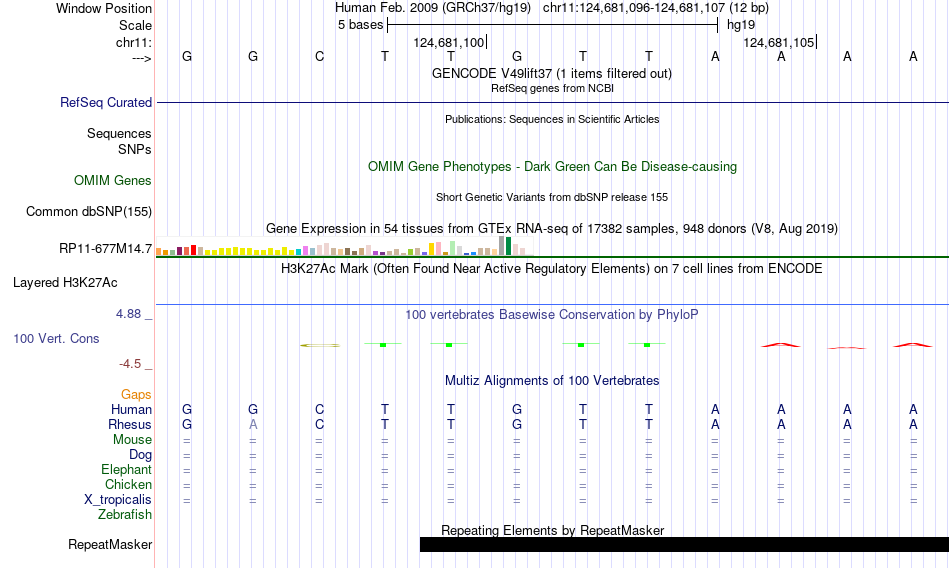Select the Zebrafish alignment row label

125,515
